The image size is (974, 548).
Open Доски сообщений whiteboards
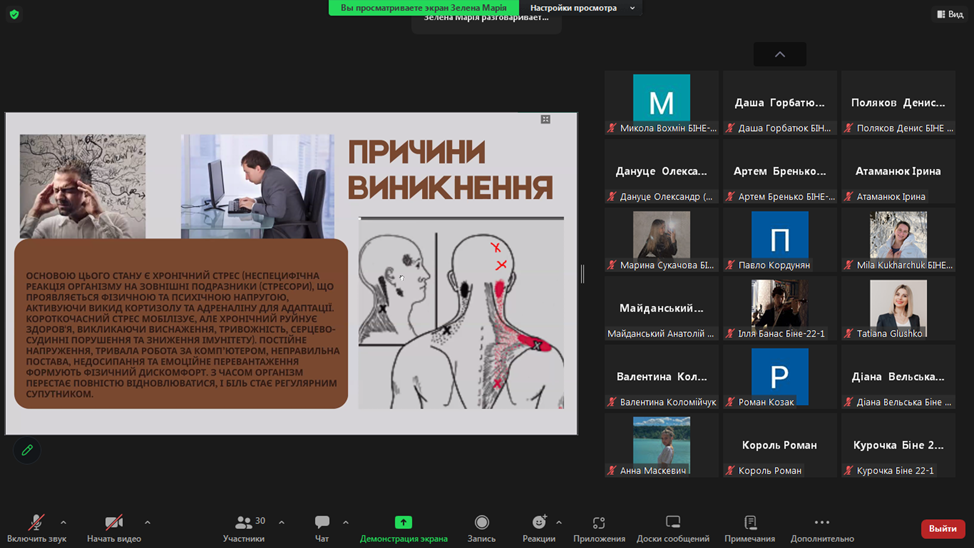point(673,527)
